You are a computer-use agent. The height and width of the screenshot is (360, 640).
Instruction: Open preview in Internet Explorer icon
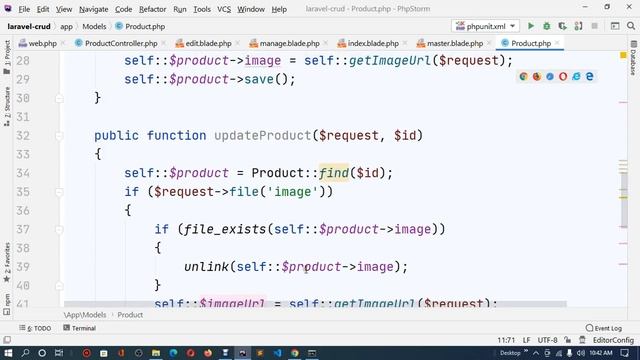[x=576, y=76]
